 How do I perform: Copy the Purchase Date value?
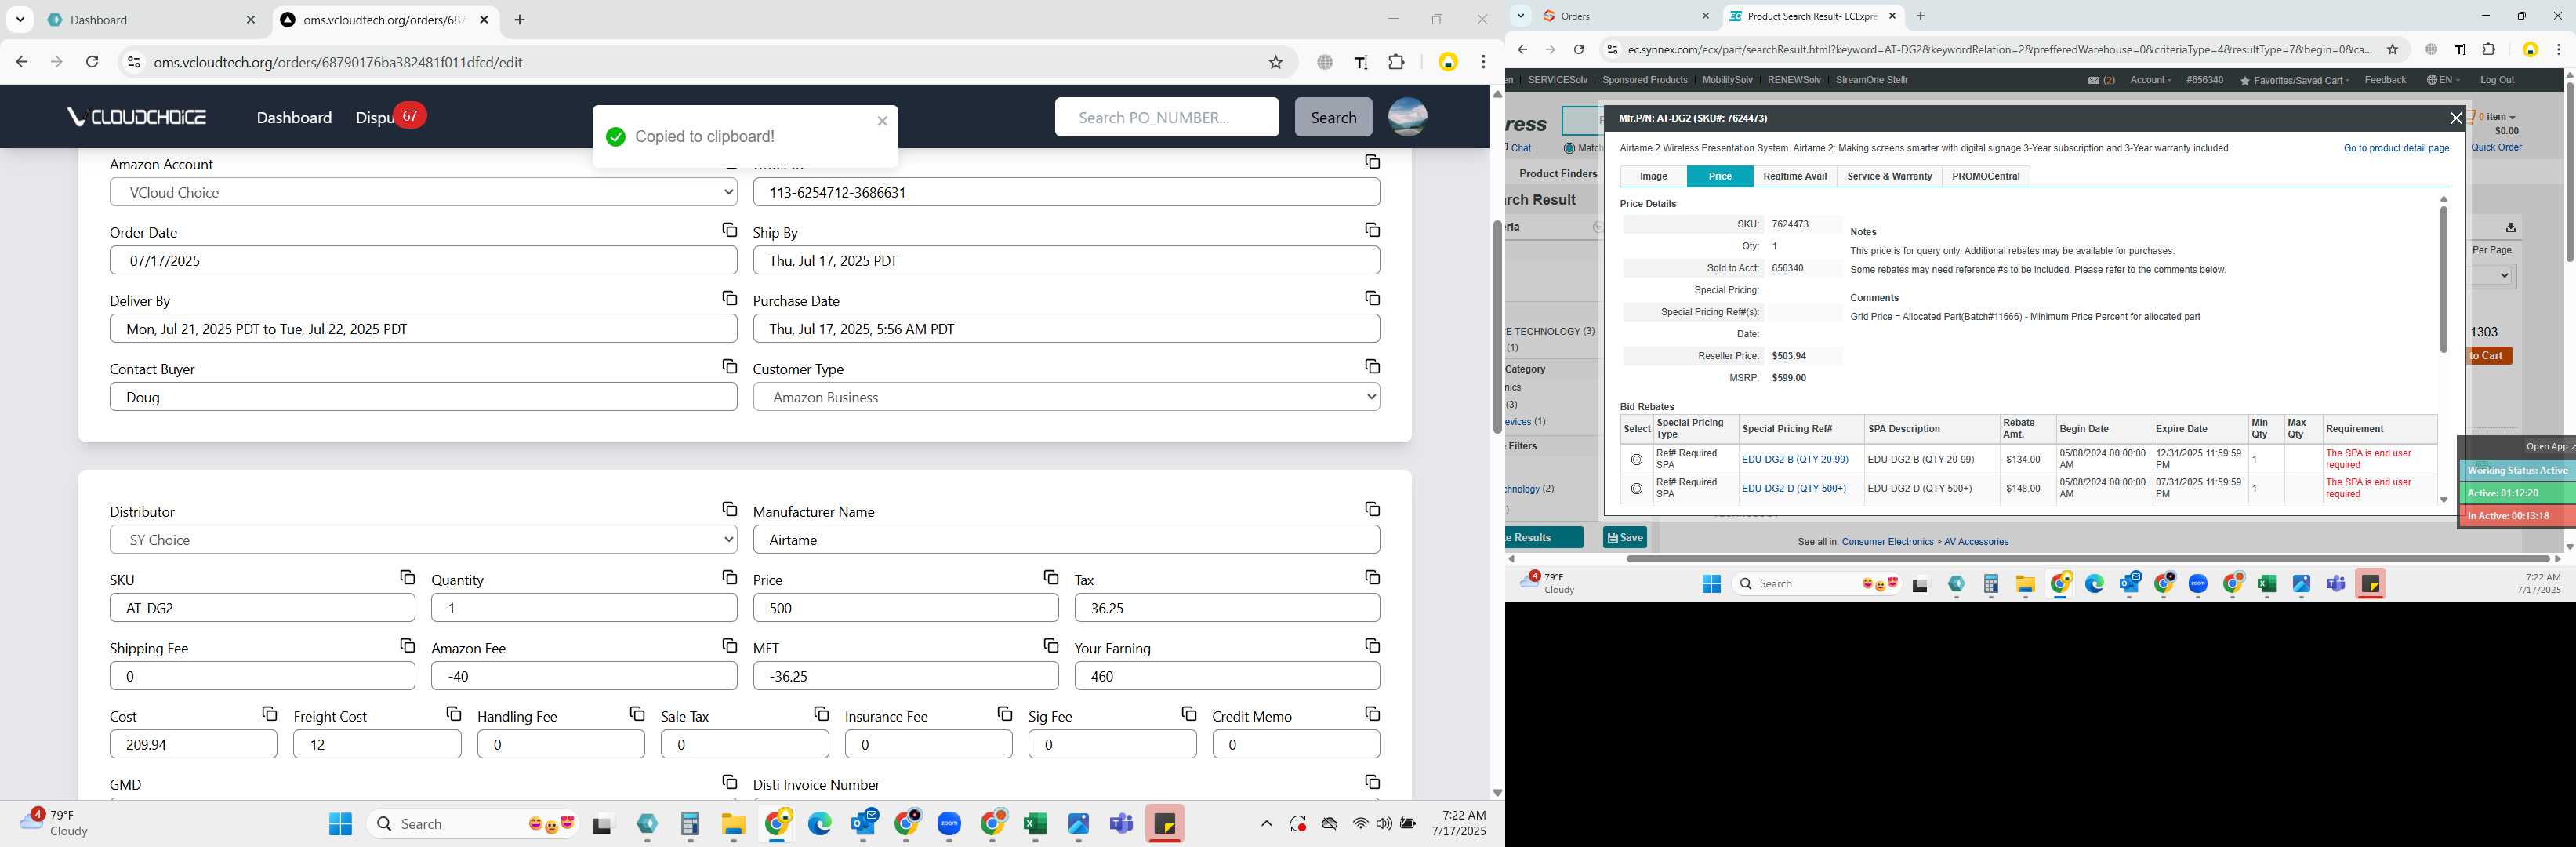click(1372, 298)
